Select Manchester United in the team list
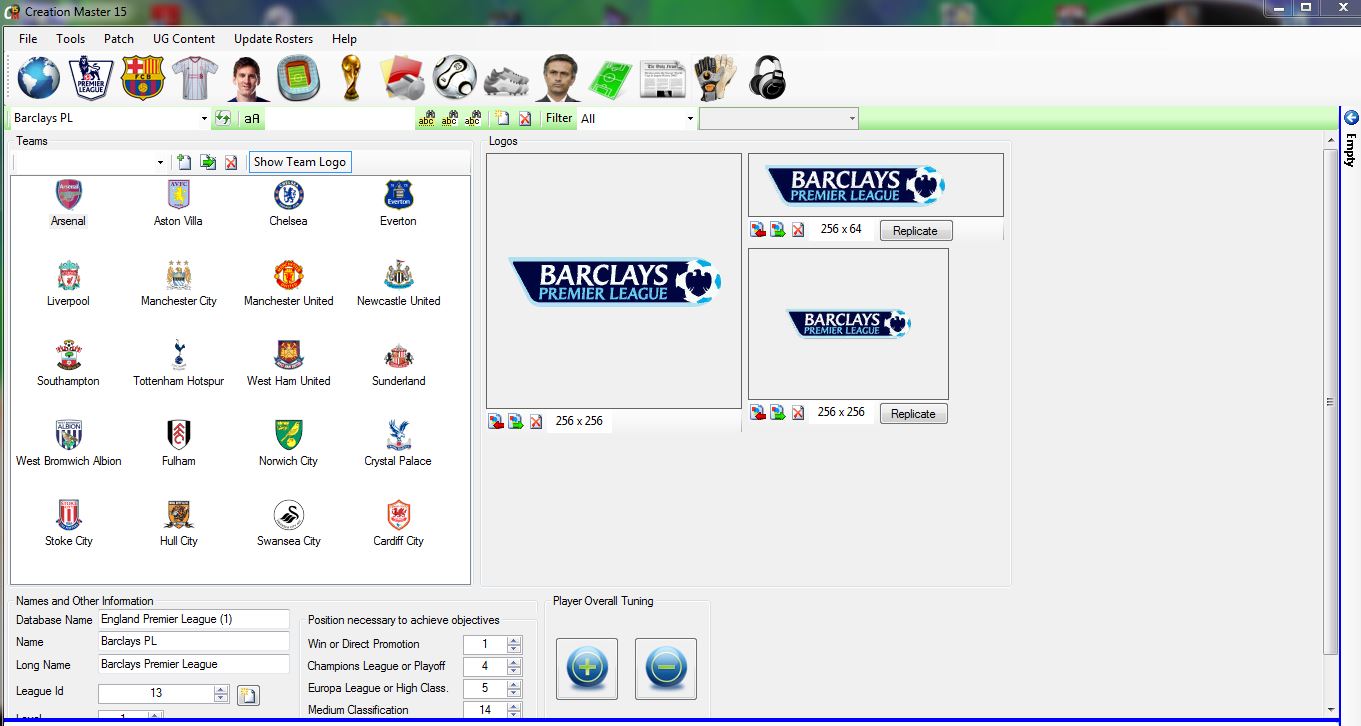The height and width of the screenshot is (726, 1361). pos(288,284)
